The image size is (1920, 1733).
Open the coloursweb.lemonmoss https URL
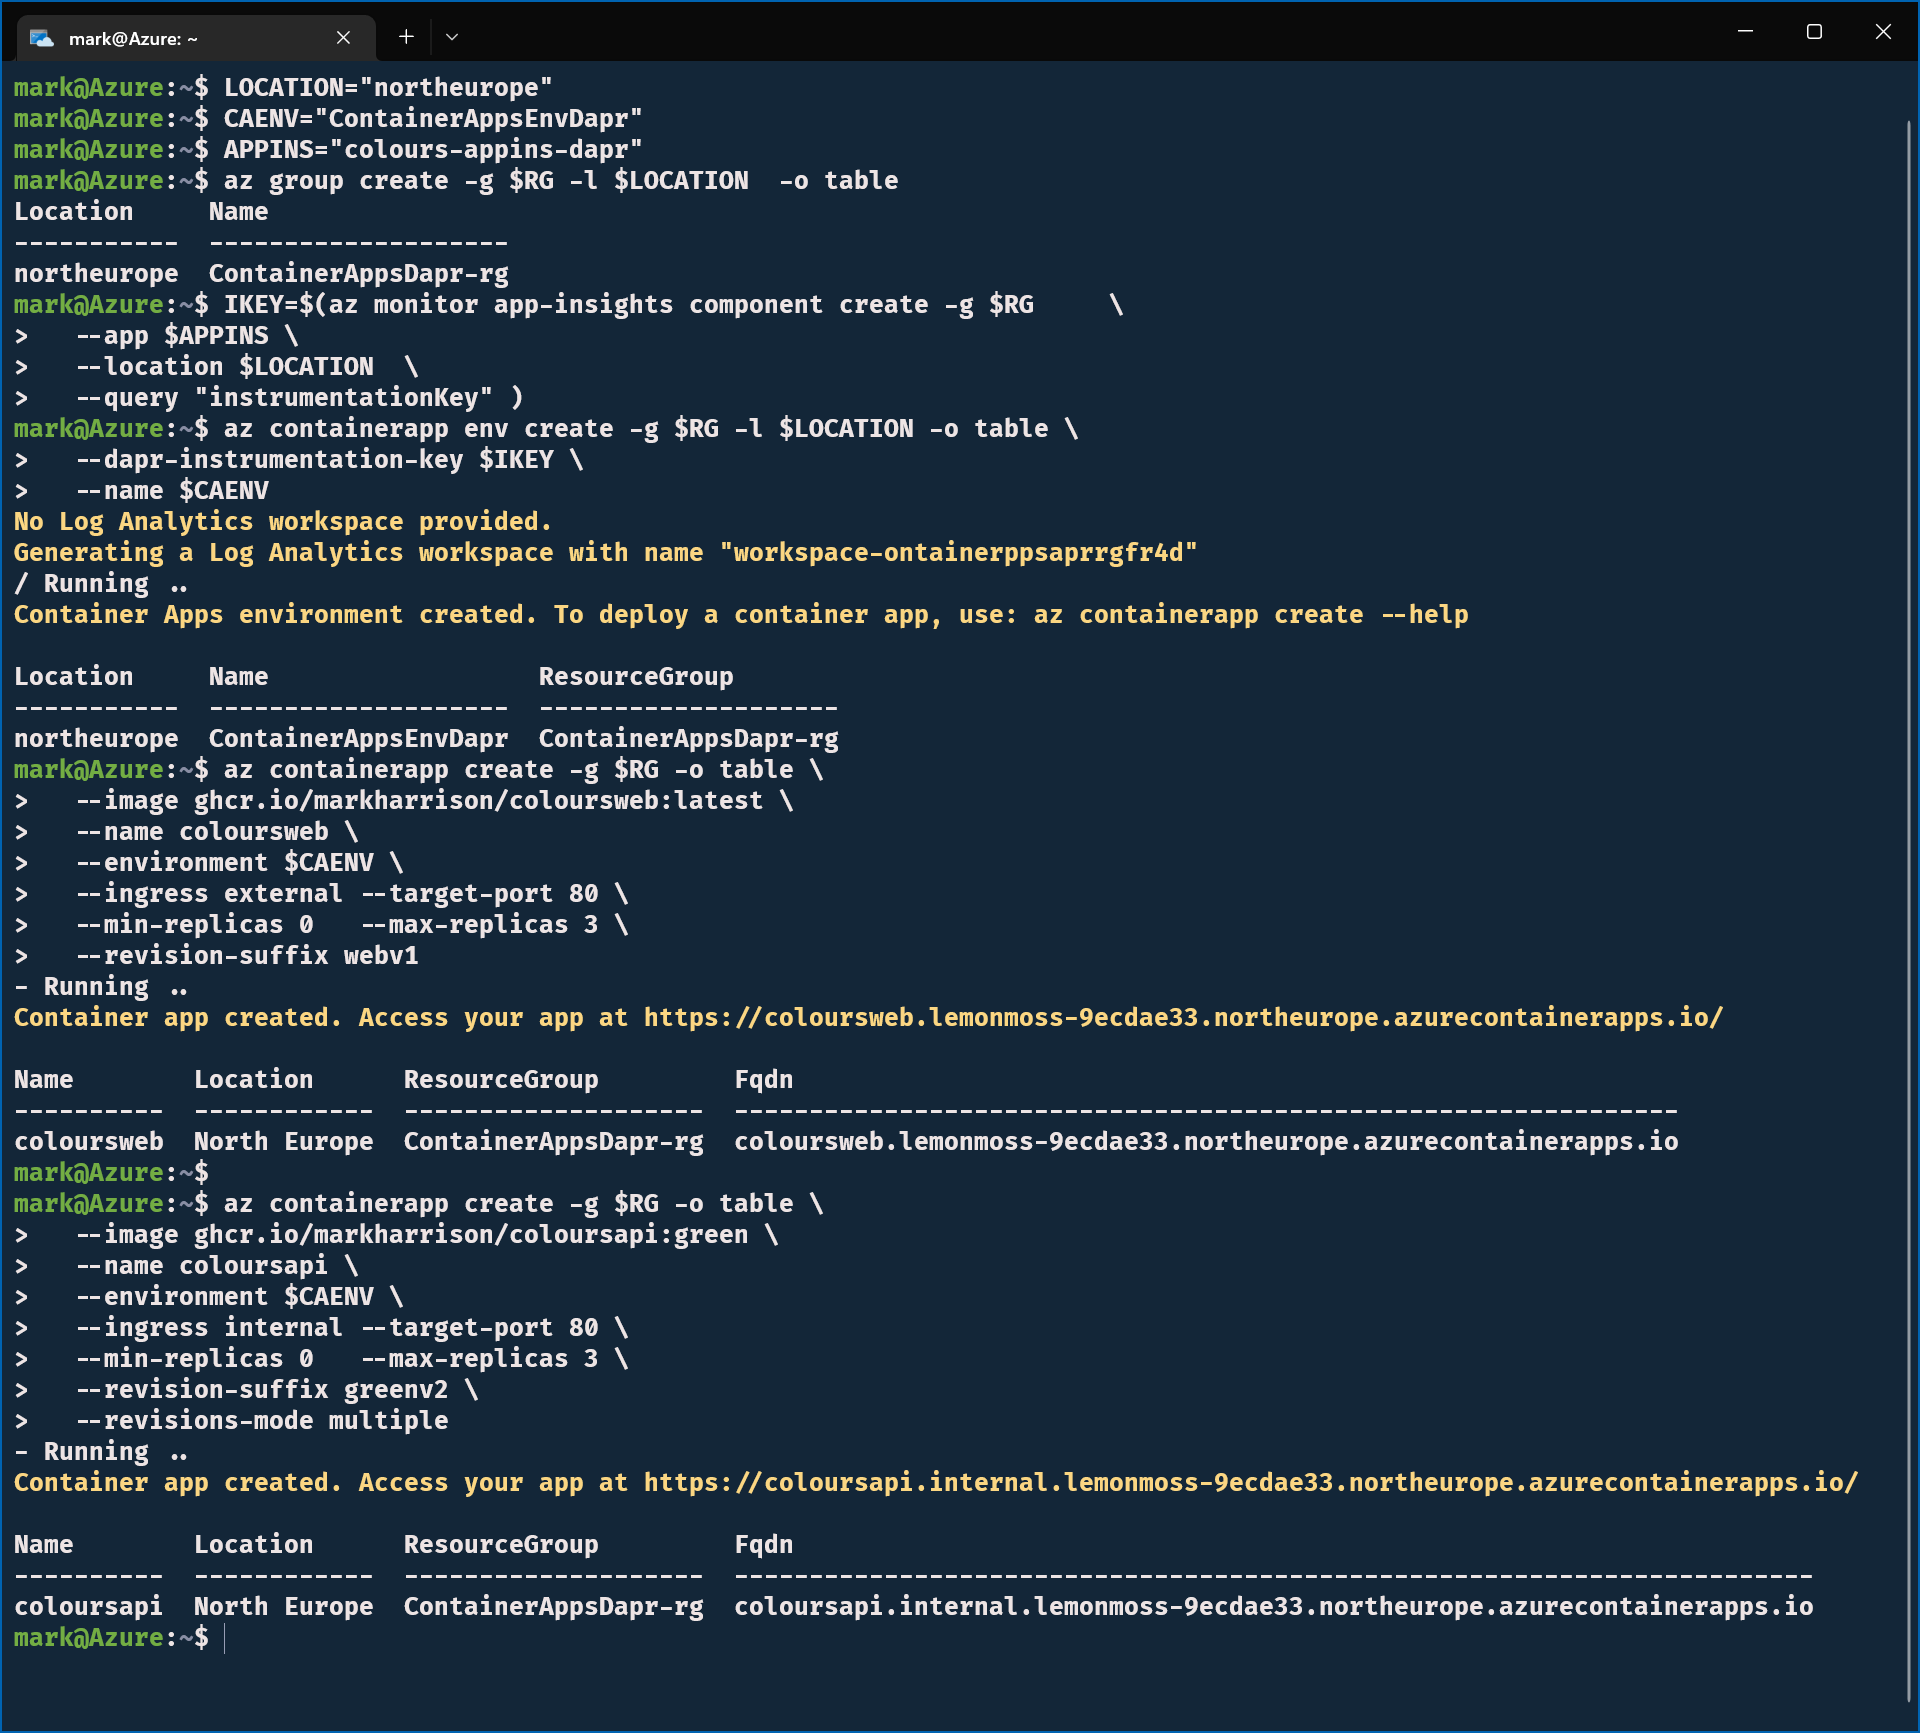[x=1183, y=1018]
